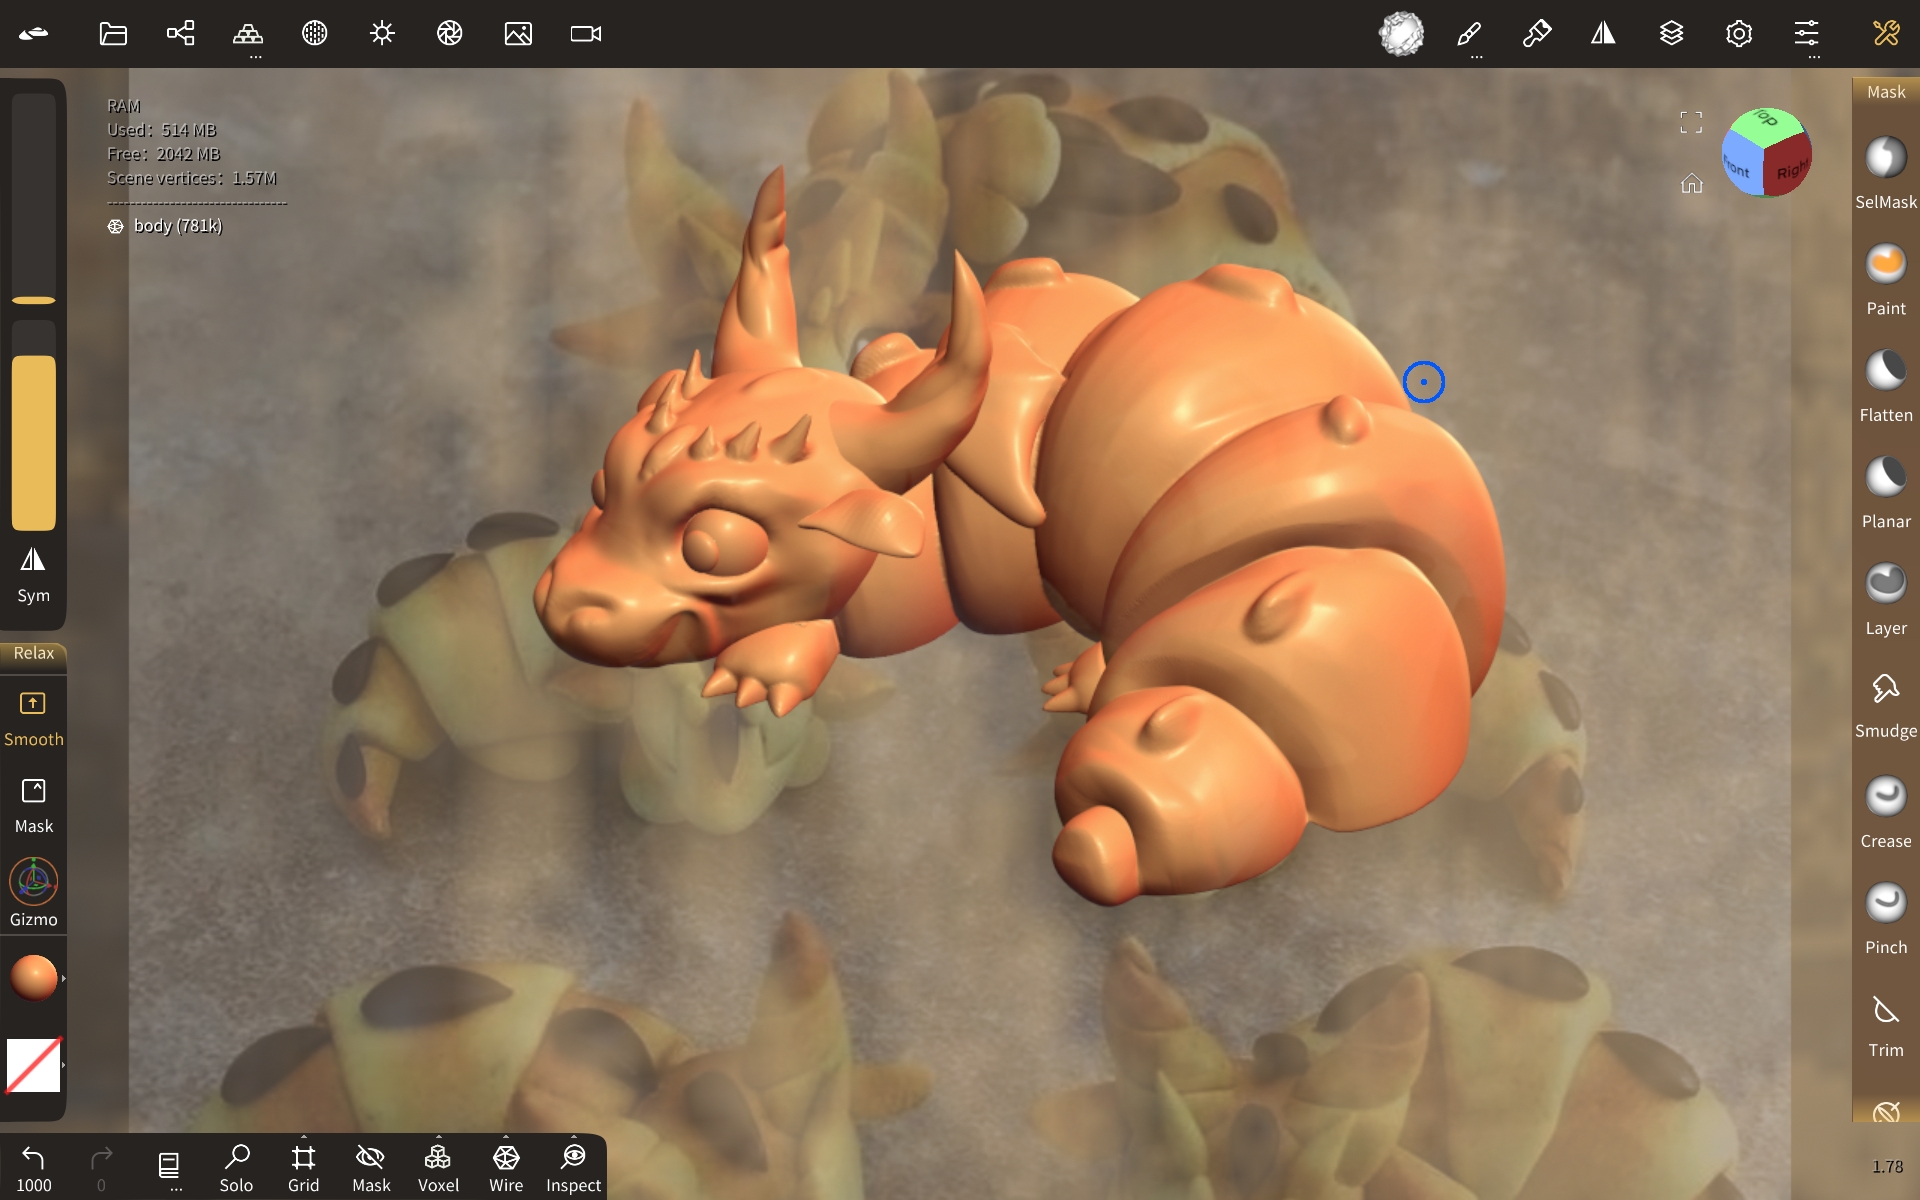Select the Smudge tool

pos(1884,688)
